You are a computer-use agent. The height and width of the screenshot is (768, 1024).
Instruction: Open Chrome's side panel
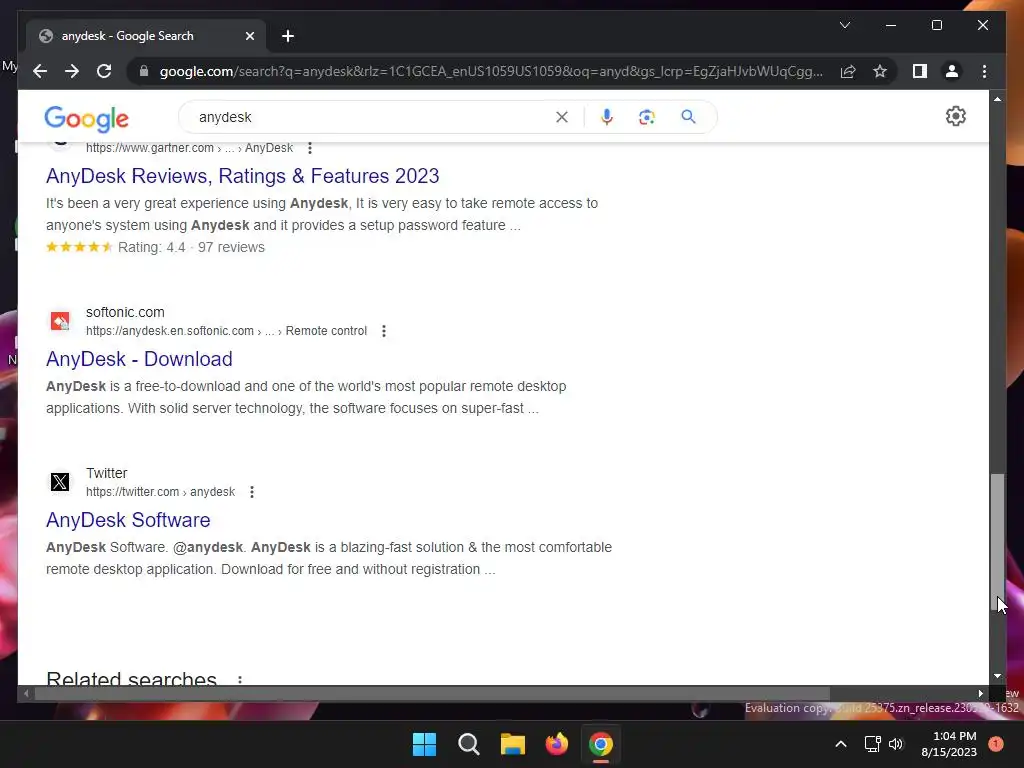920,71
